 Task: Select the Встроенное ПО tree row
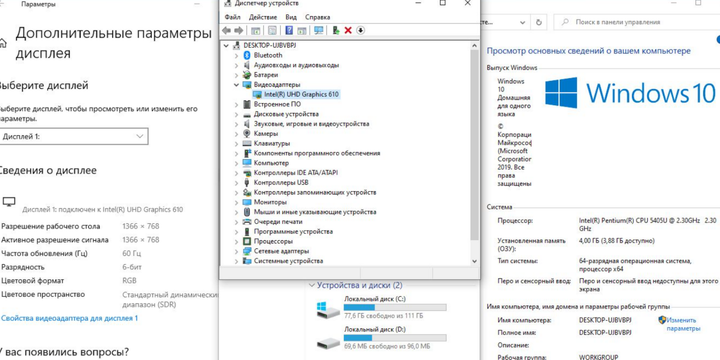[277, 104]
